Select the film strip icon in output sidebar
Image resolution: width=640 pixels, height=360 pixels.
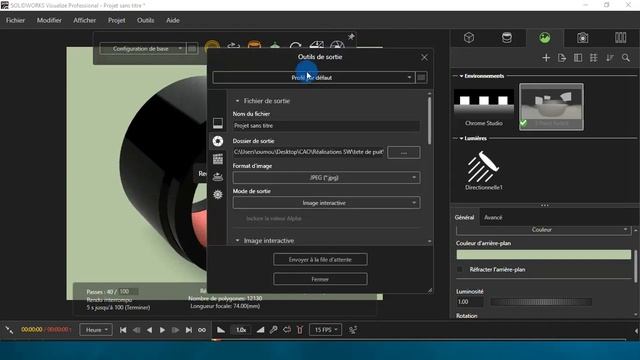click(218, 159)
